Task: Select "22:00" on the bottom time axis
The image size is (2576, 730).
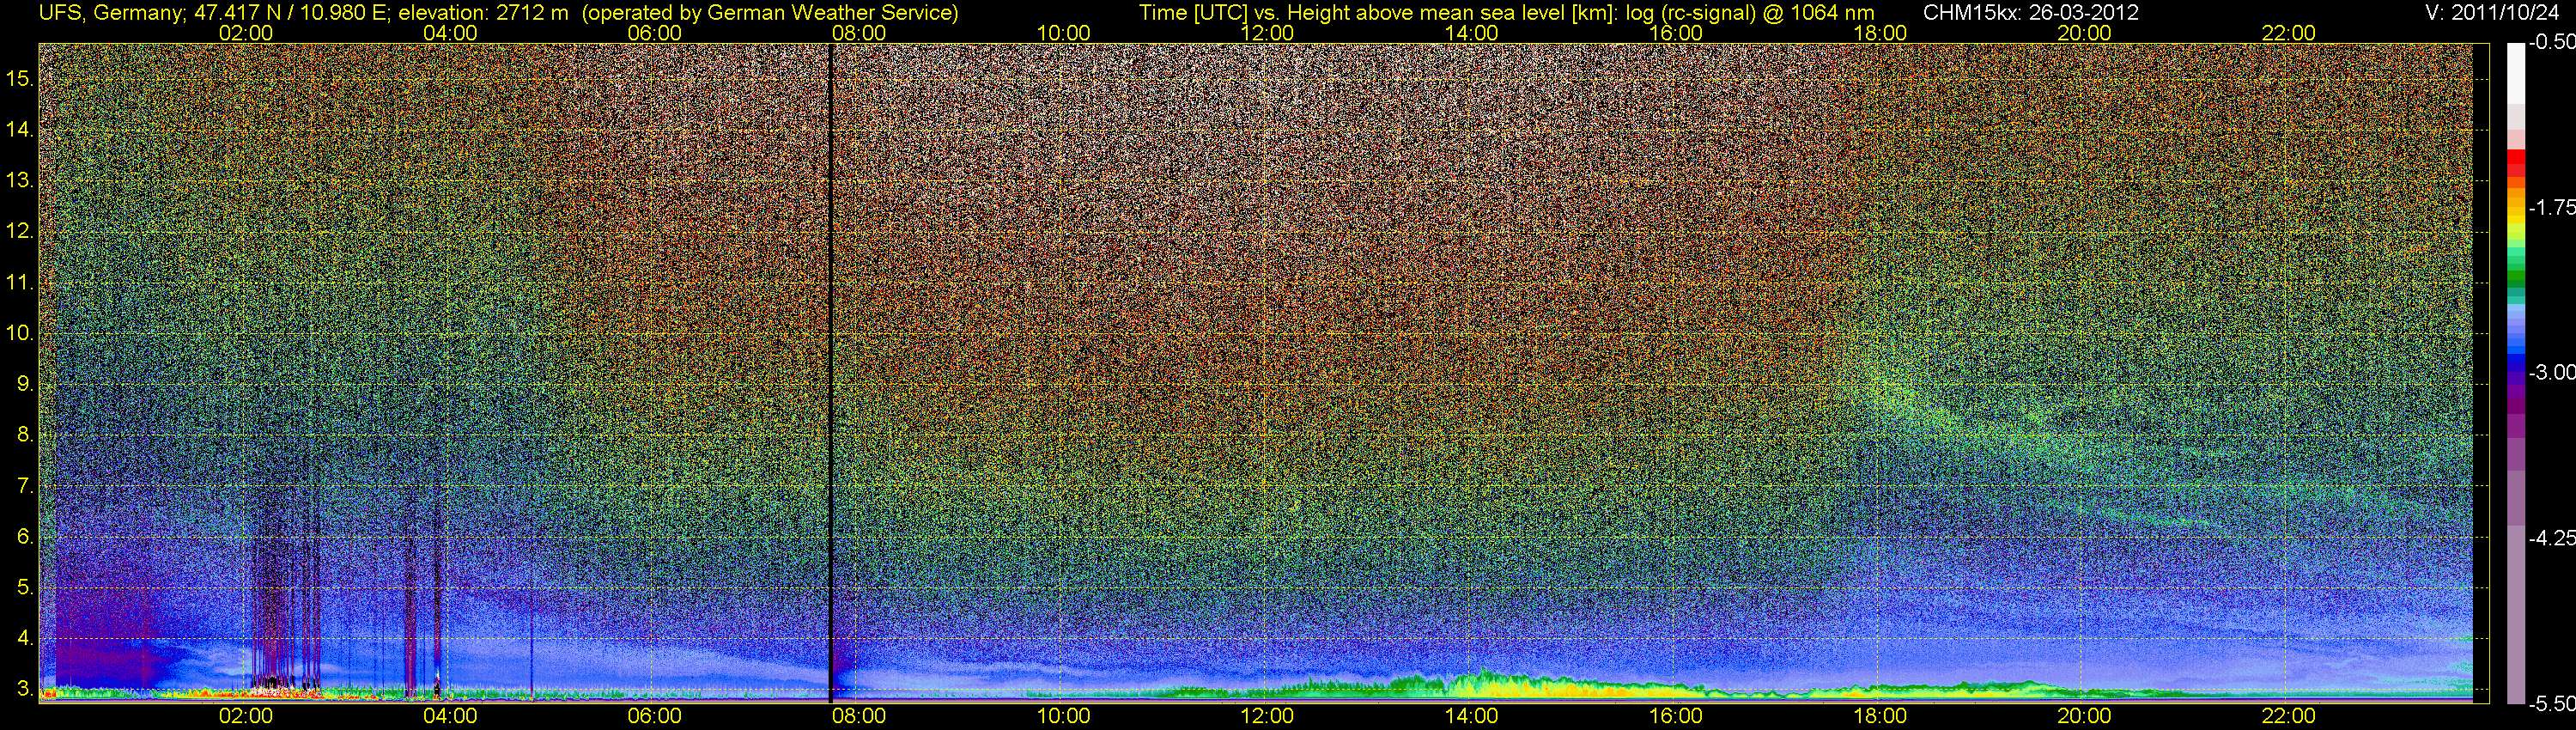Action: tap(2289, 716)
